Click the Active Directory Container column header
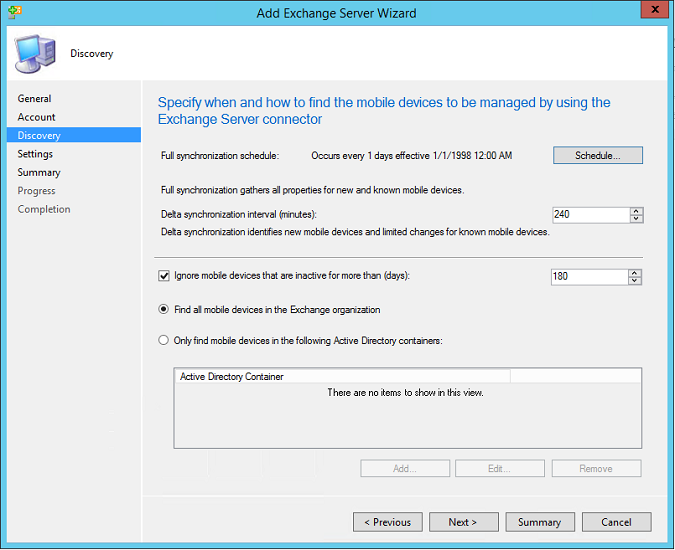Screen dimensions: 675x550 342,377
